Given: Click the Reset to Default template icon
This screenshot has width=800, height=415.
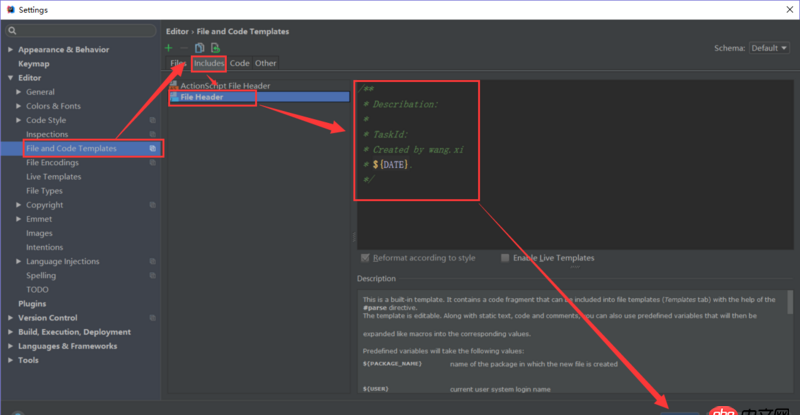Looking at the screenshot, I should point(213,48).
